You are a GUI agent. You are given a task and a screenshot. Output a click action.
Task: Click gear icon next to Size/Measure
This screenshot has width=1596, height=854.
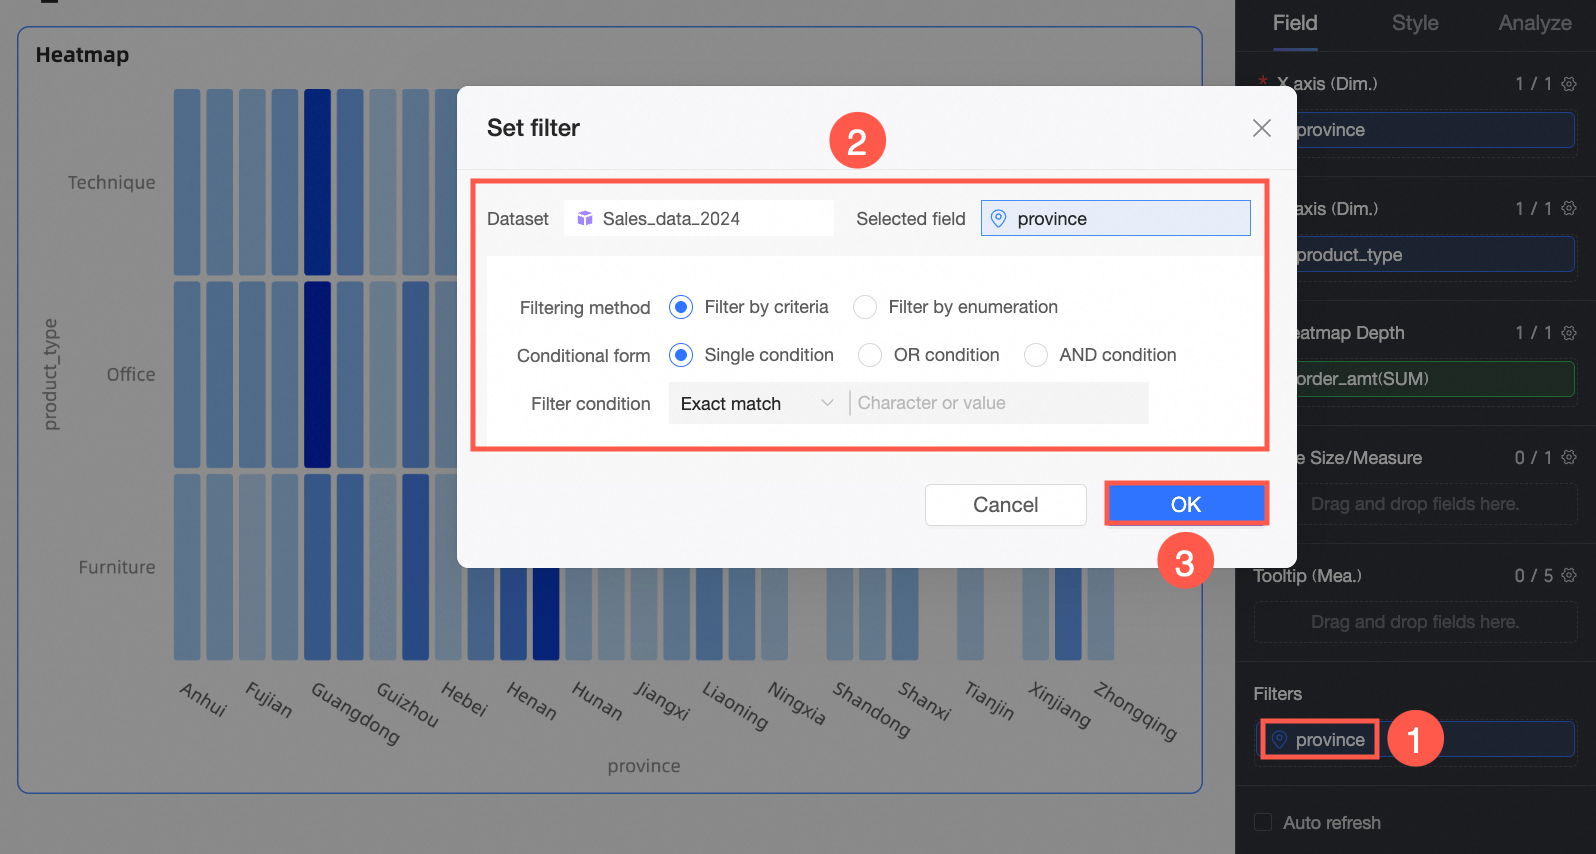1569,457
